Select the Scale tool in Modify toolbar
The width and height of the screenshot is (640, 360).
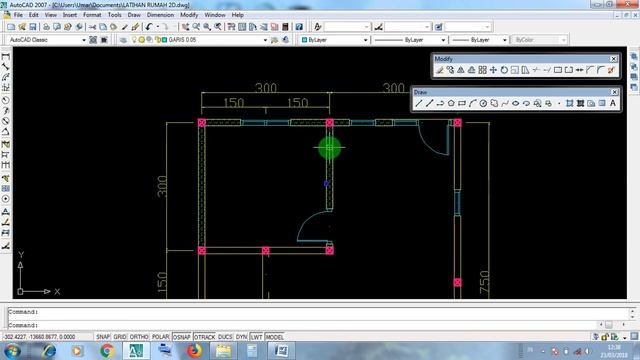pos(515,70)
